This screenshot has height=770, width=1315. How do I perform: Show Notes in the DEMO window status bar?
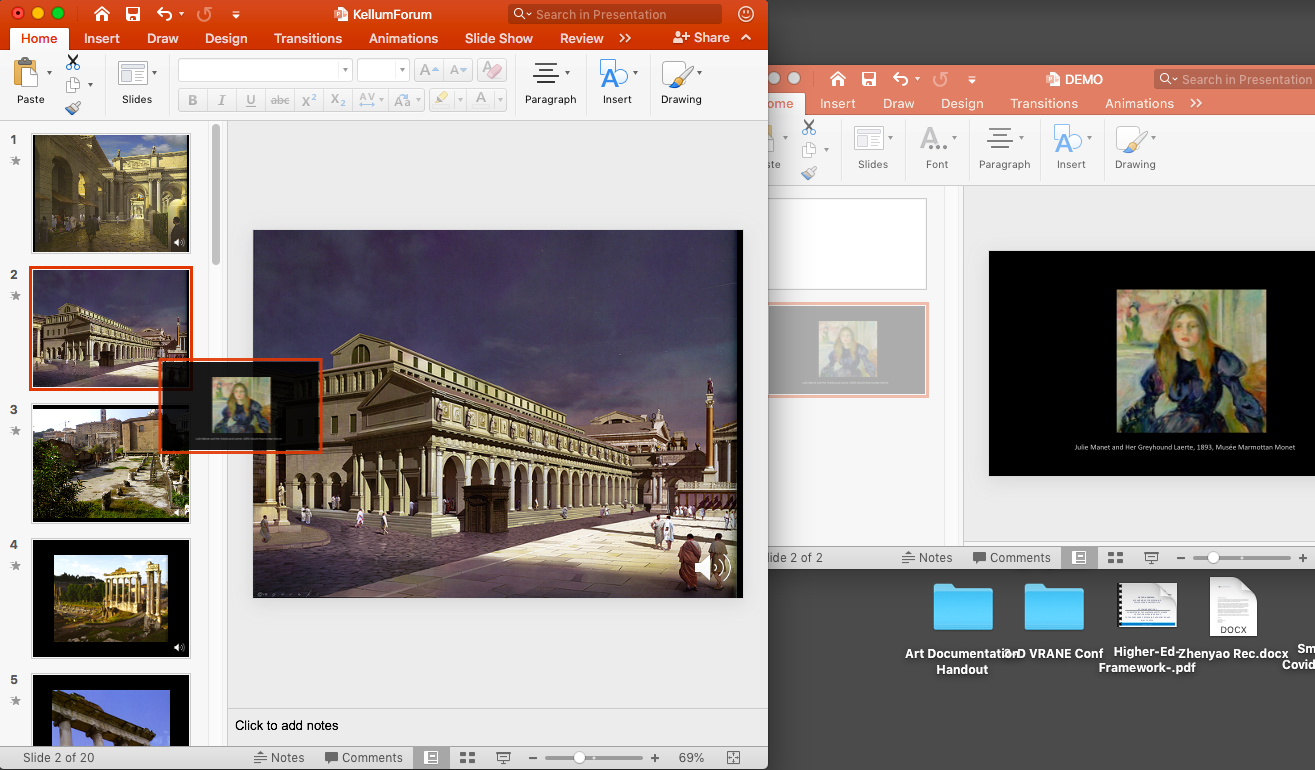point(927,558)
